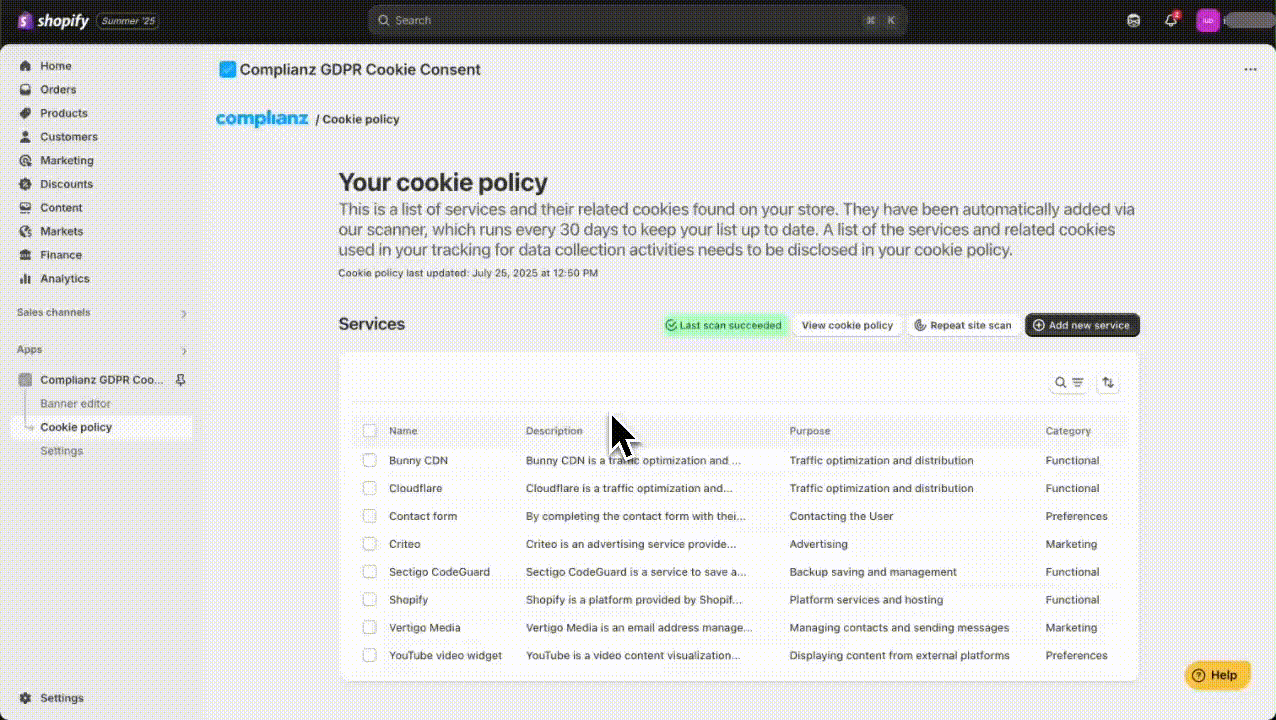Open Banner editor under Complianz
Screen dimensions: 1276x720
tap(75, 404)
